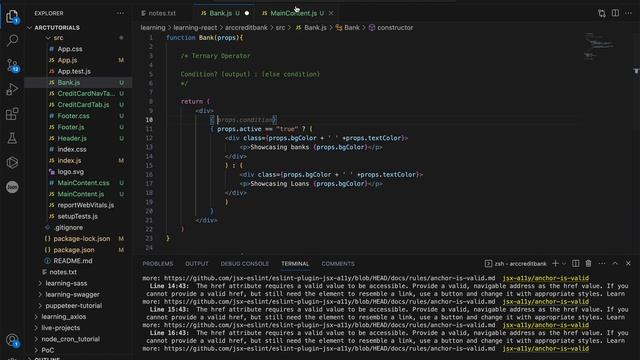Open reportWebVitals.js file
The height and width of the screenshot is (360, 640).
point(86,205)
